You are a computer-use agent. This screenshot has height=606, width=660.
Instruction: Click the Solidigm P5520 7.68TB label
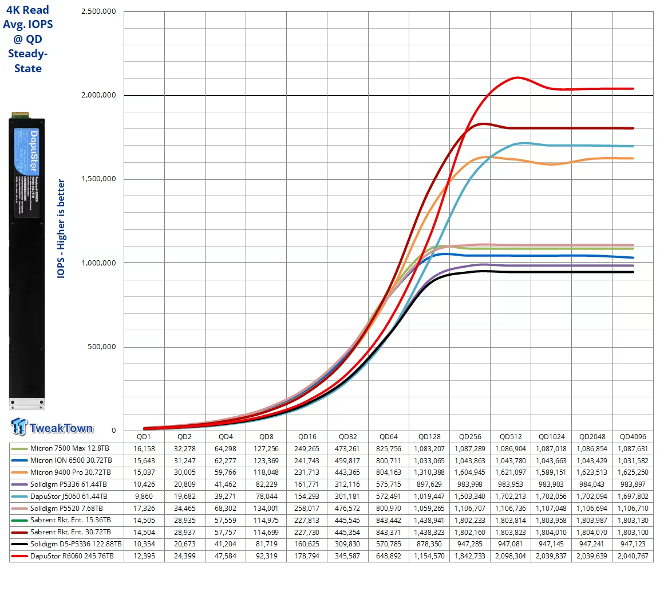pos(67,508)
